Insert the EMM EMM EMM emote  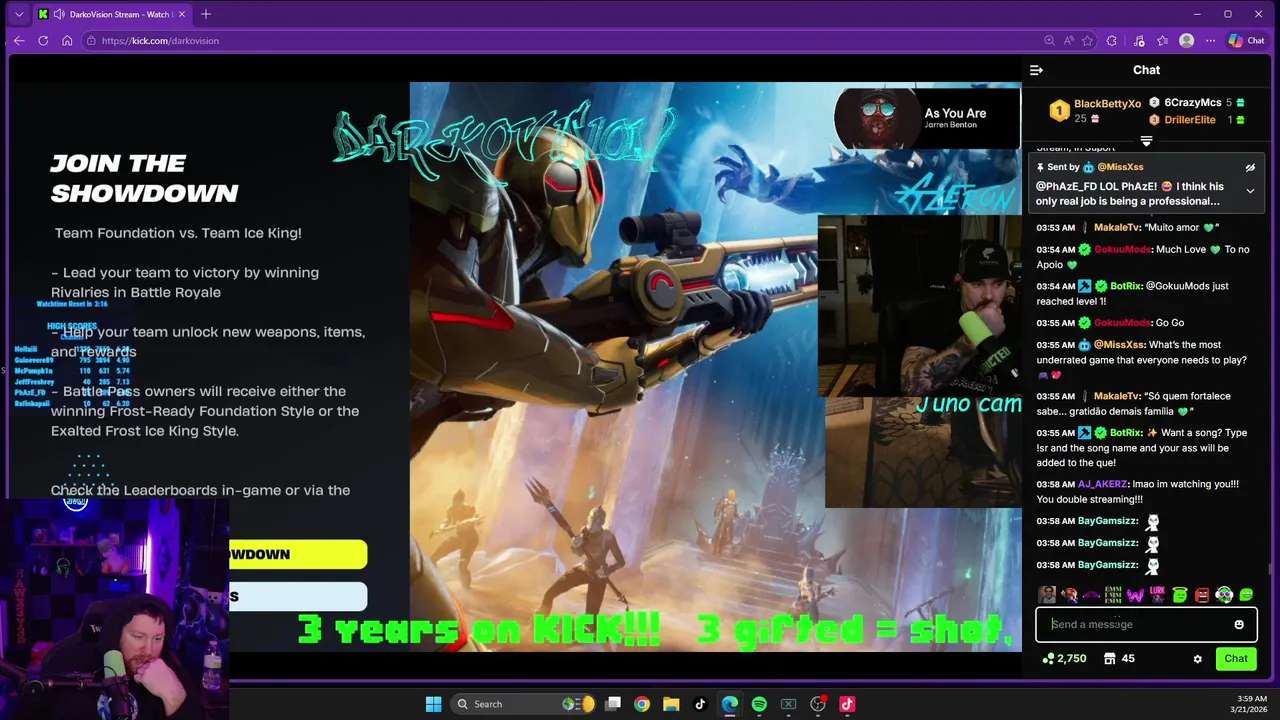(x=1113, y=595)
